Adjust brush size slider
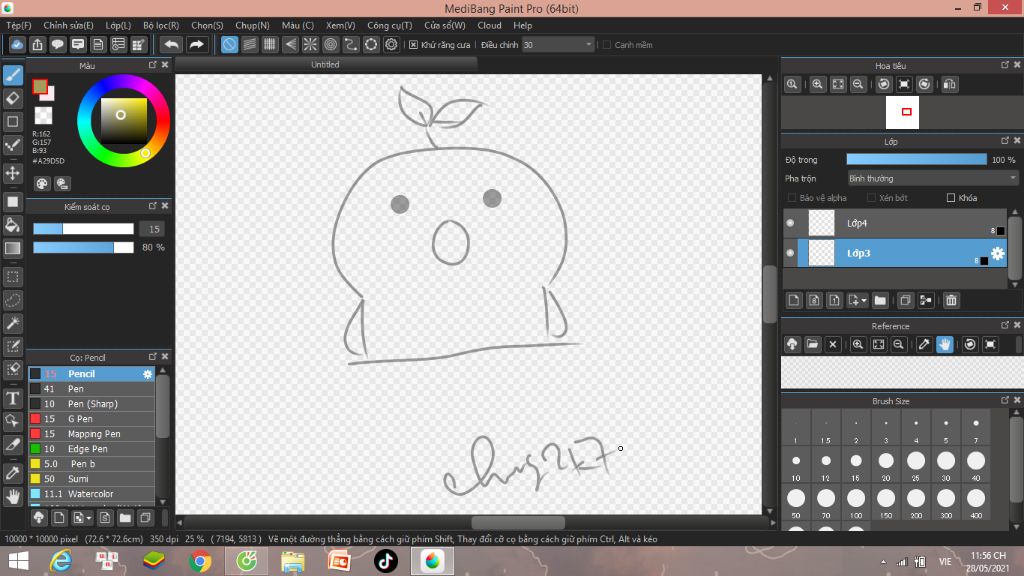Viewport: 1024px width, 576px height. 84,229
